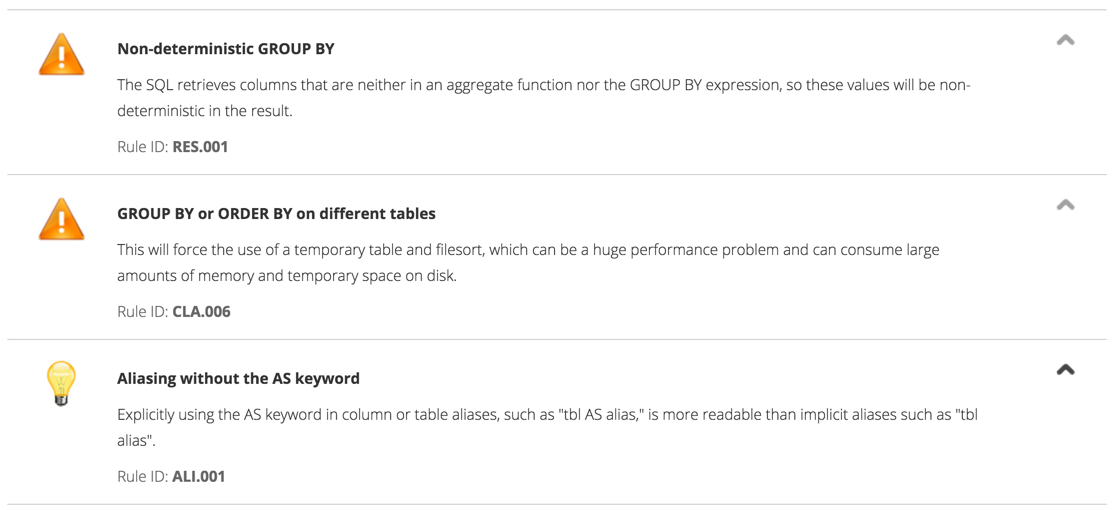This screenshot has height=510, width=1114.
Task: Click the lightbulb icon next to Aliasing rule
Action: (61, 383)
